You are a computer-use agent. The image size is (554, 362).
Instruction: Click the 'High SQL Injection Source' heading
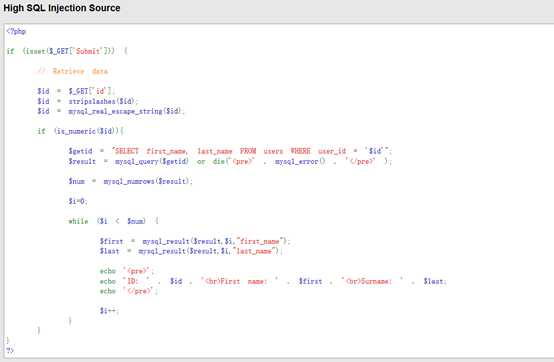[x=62, y=8]
